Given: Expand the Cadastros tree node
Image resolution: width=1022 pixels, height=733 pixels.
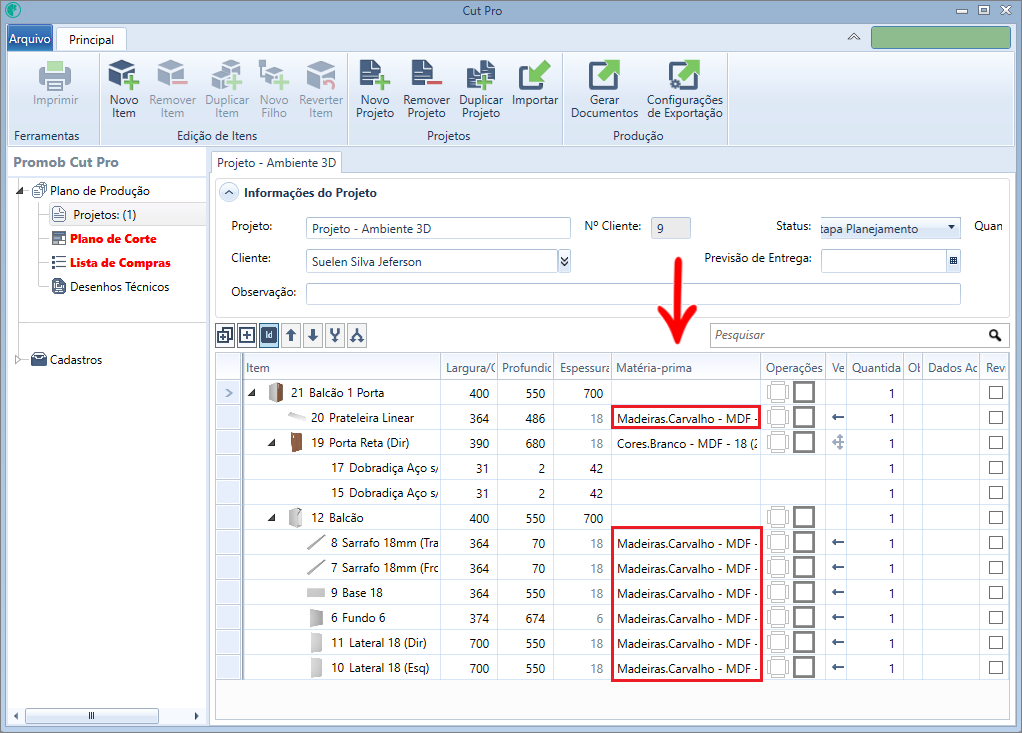Looking at the screenshot, I should pyautogui.click(x=18, y=359).
